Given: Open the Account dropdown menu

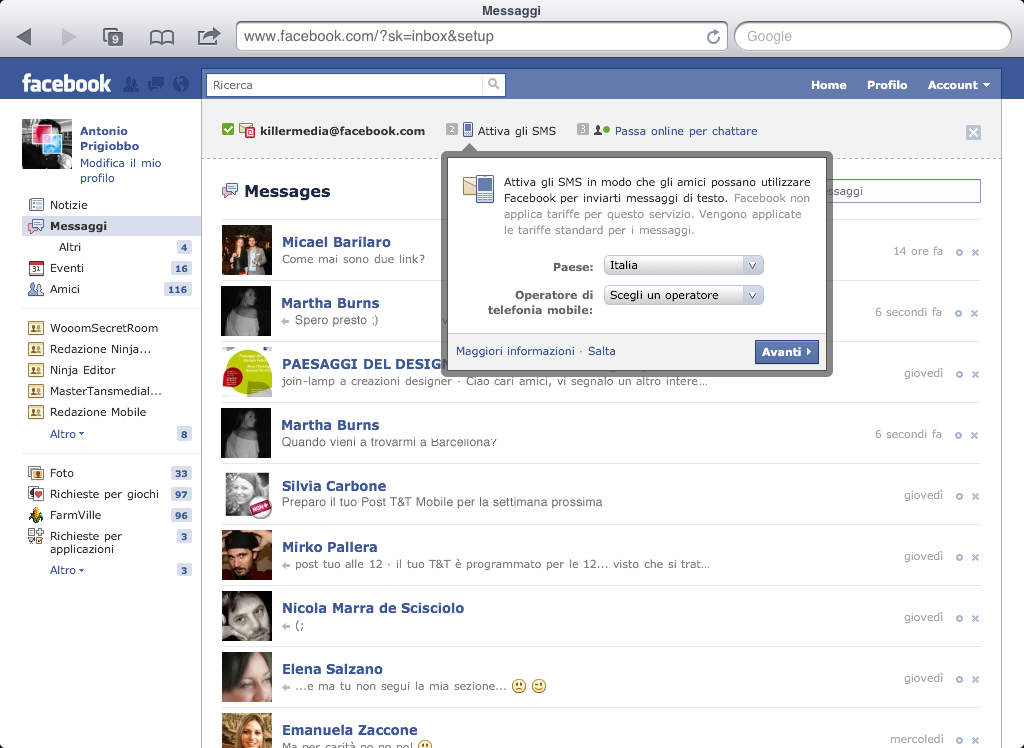Looking at the screenshot, I should coord(958,85).
